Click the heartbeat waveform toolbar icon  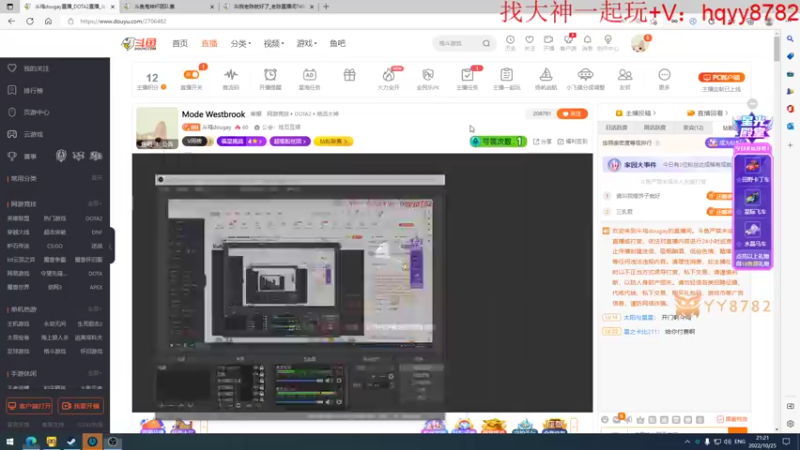[231, 76]
